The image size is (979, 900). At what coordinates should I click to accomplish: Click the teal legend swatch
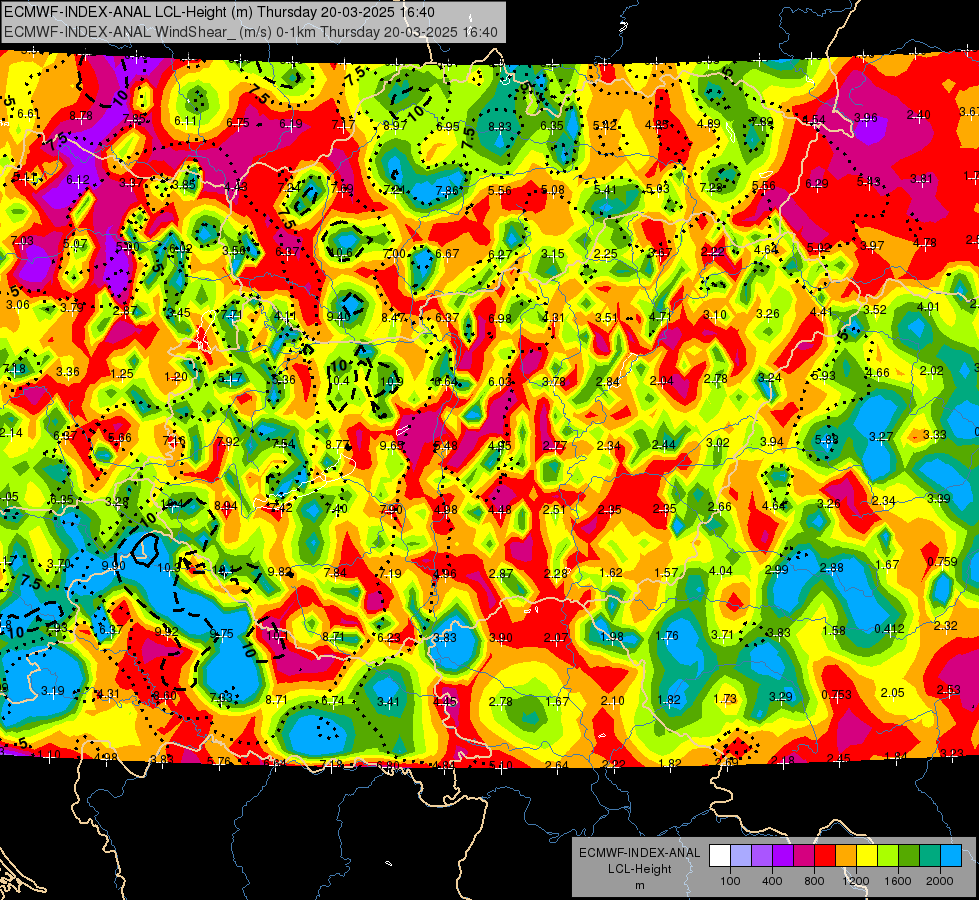click(930, 855)
